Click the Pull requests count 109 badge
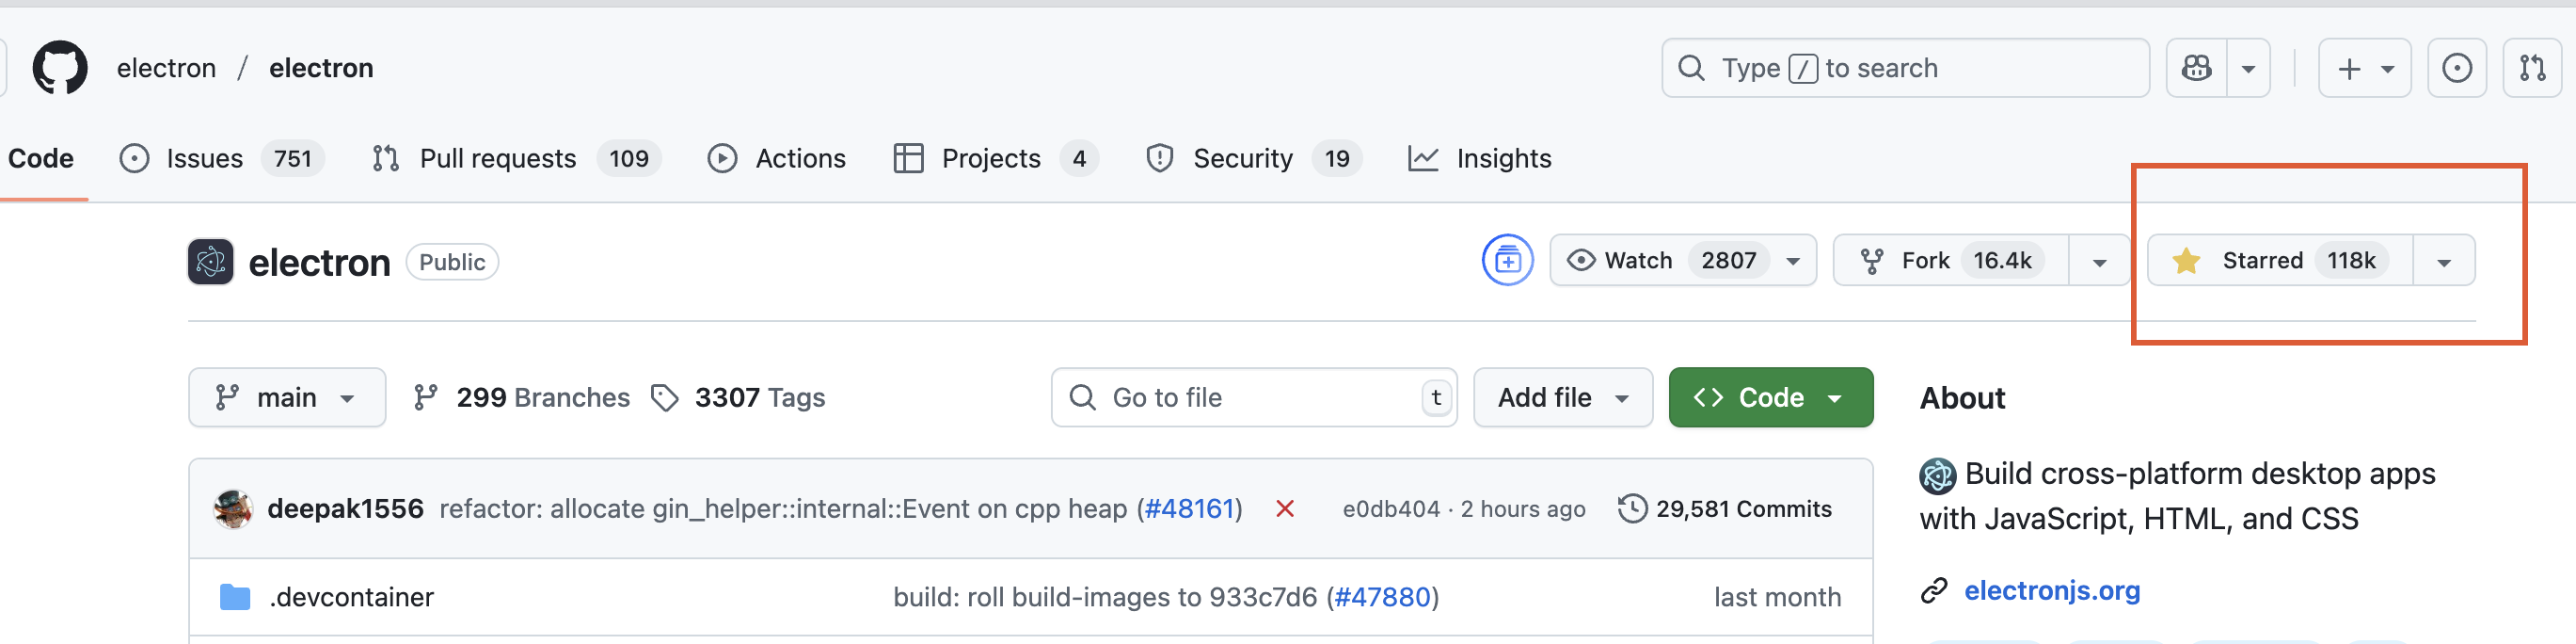This screenshot has width=2576, height=644. tap(629, 158)
